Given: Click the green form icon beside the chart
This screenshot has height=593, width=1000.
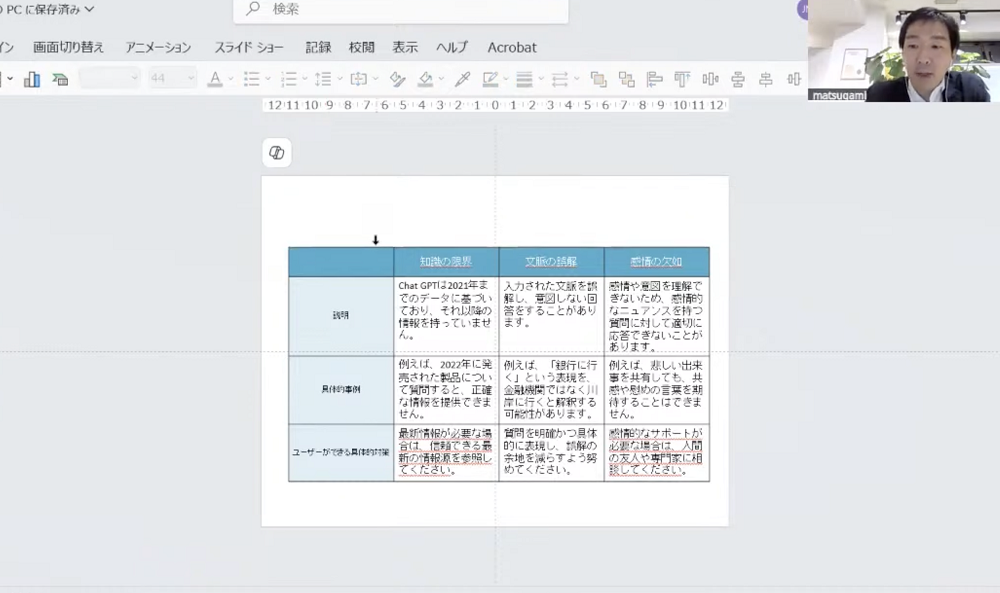Looking at the screenshot, I should (x=60, y=79).
